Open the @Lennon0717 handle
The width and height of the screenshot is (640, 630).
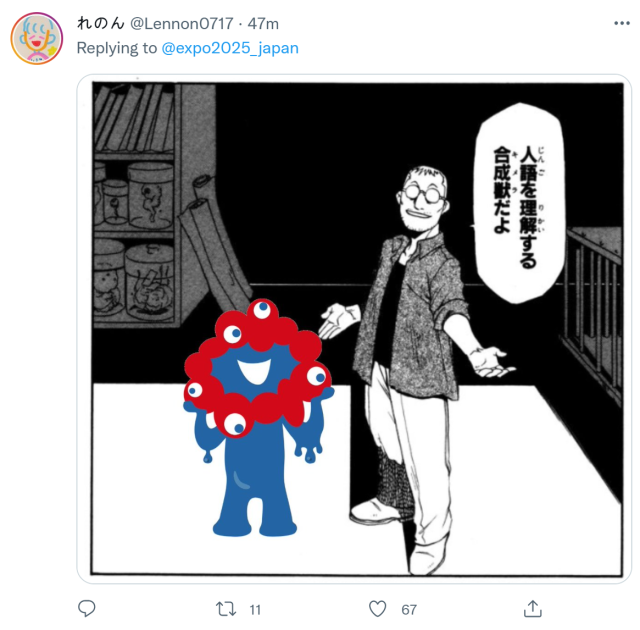tap(182, 24)
